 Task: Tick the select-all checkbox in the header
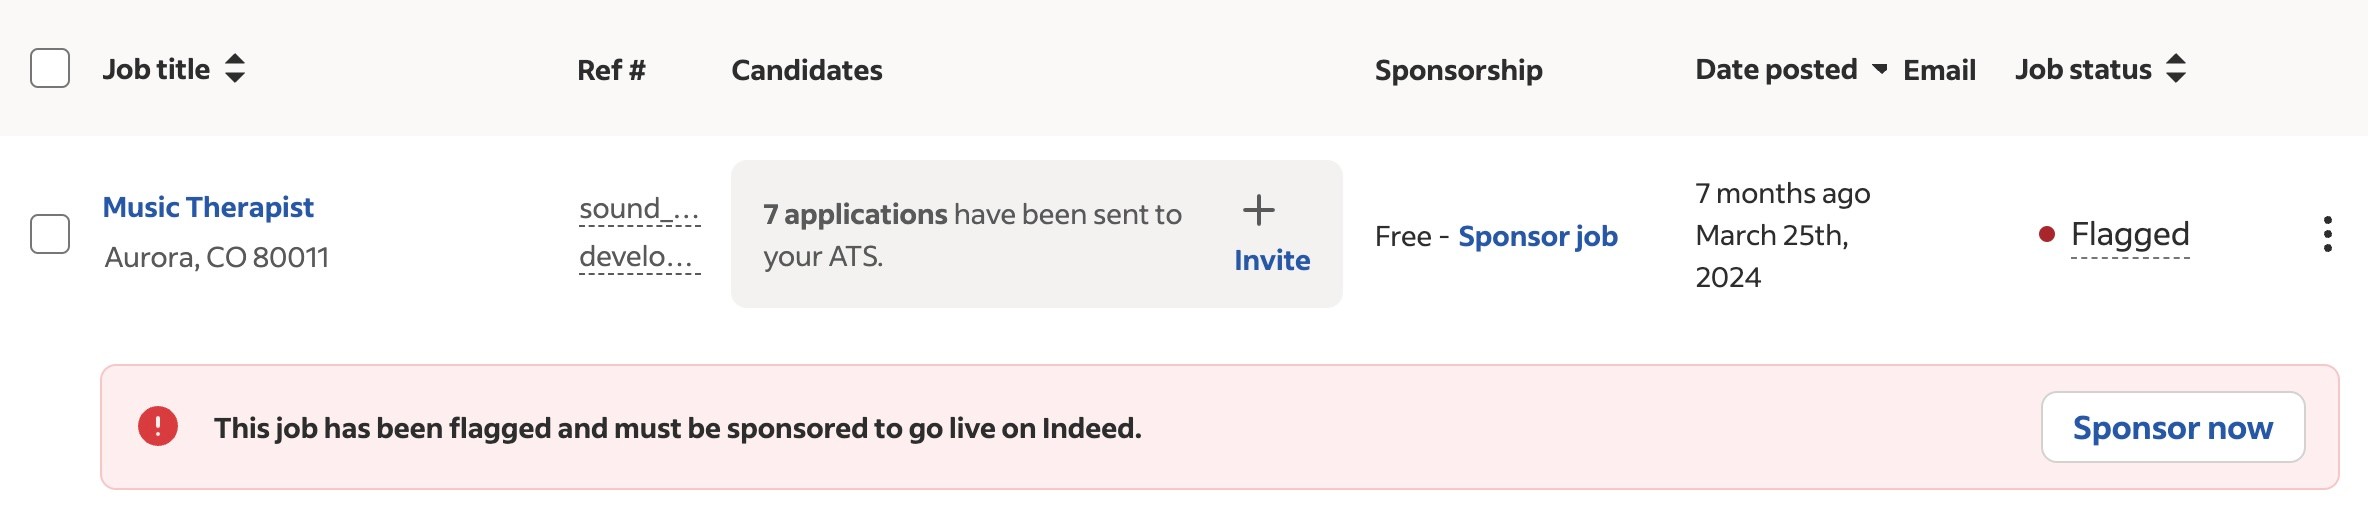point(50,68)
